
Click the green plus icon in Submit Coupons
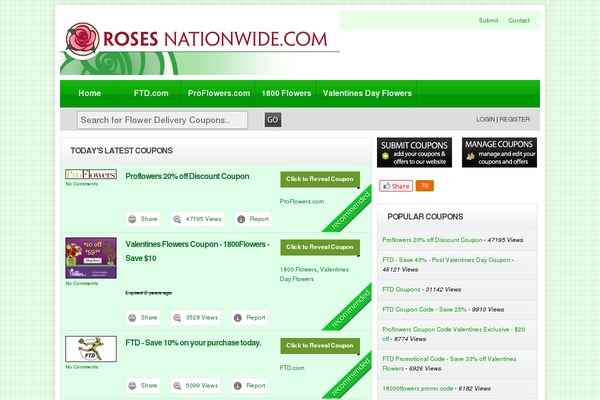point(385,156)
